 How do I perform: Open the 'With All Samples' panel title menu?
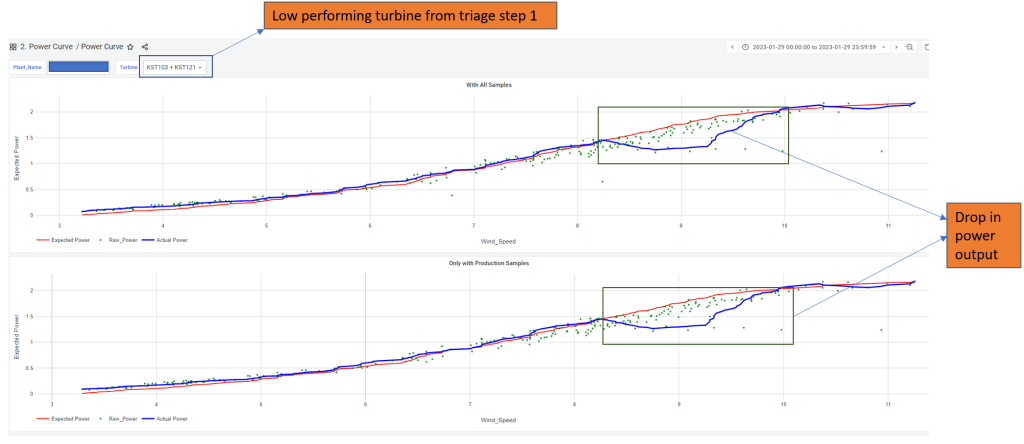pos(469,85)
